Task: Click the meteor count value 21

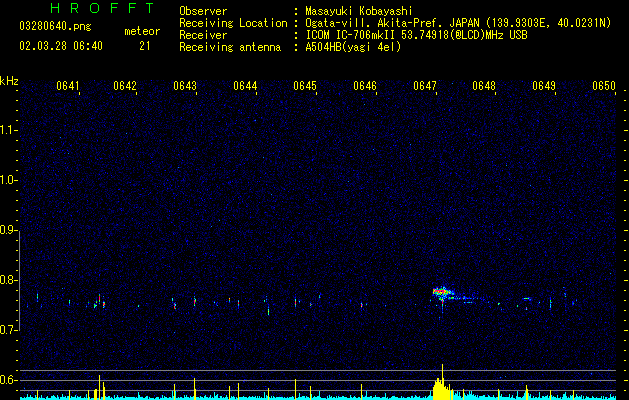Action: tap(145, 46)
